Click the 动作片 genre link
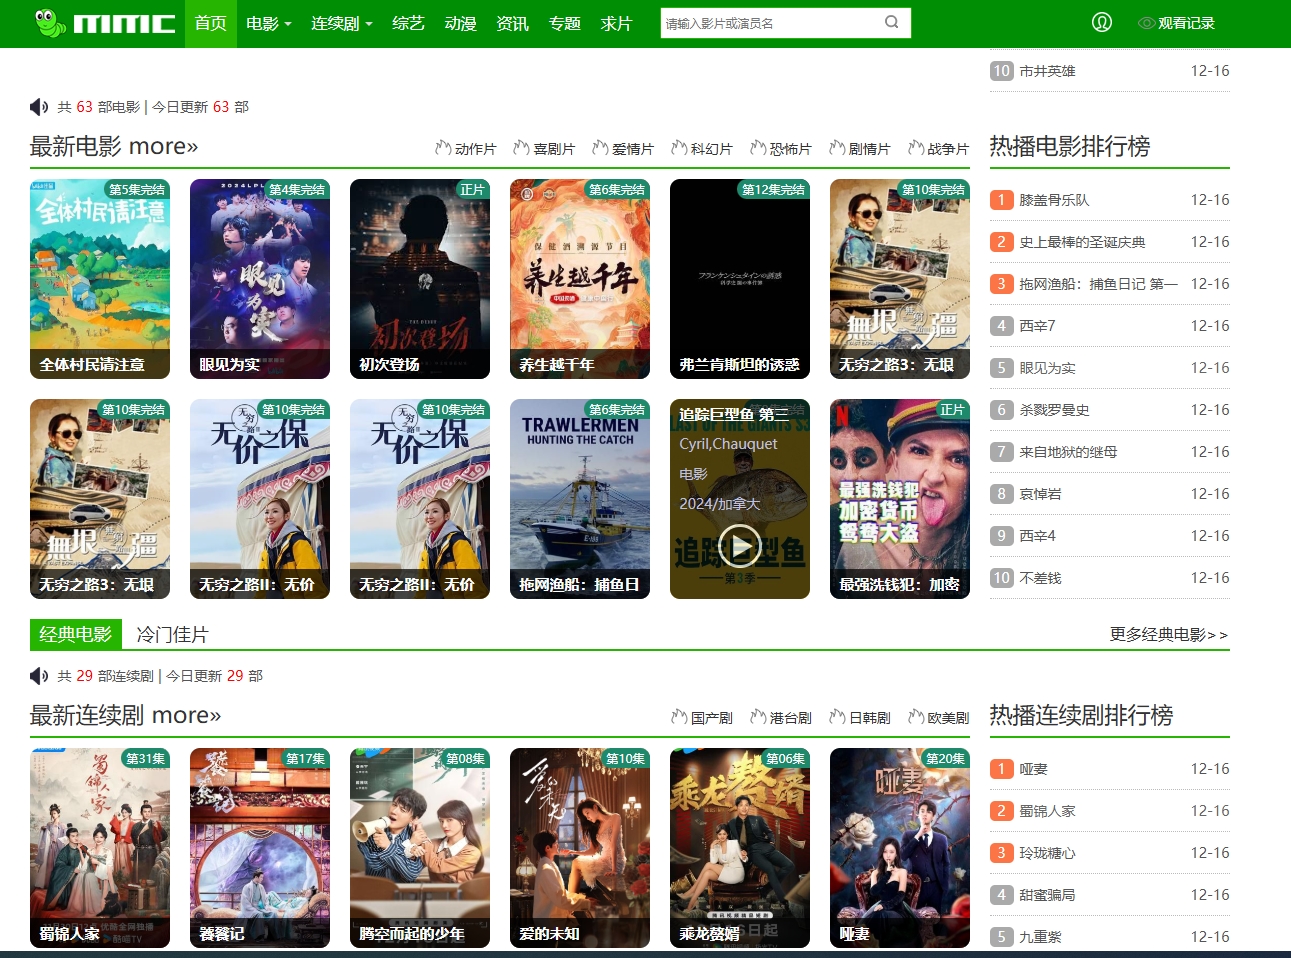The height and width of the screenshot is (958, 1291). (x=476, y=149)
